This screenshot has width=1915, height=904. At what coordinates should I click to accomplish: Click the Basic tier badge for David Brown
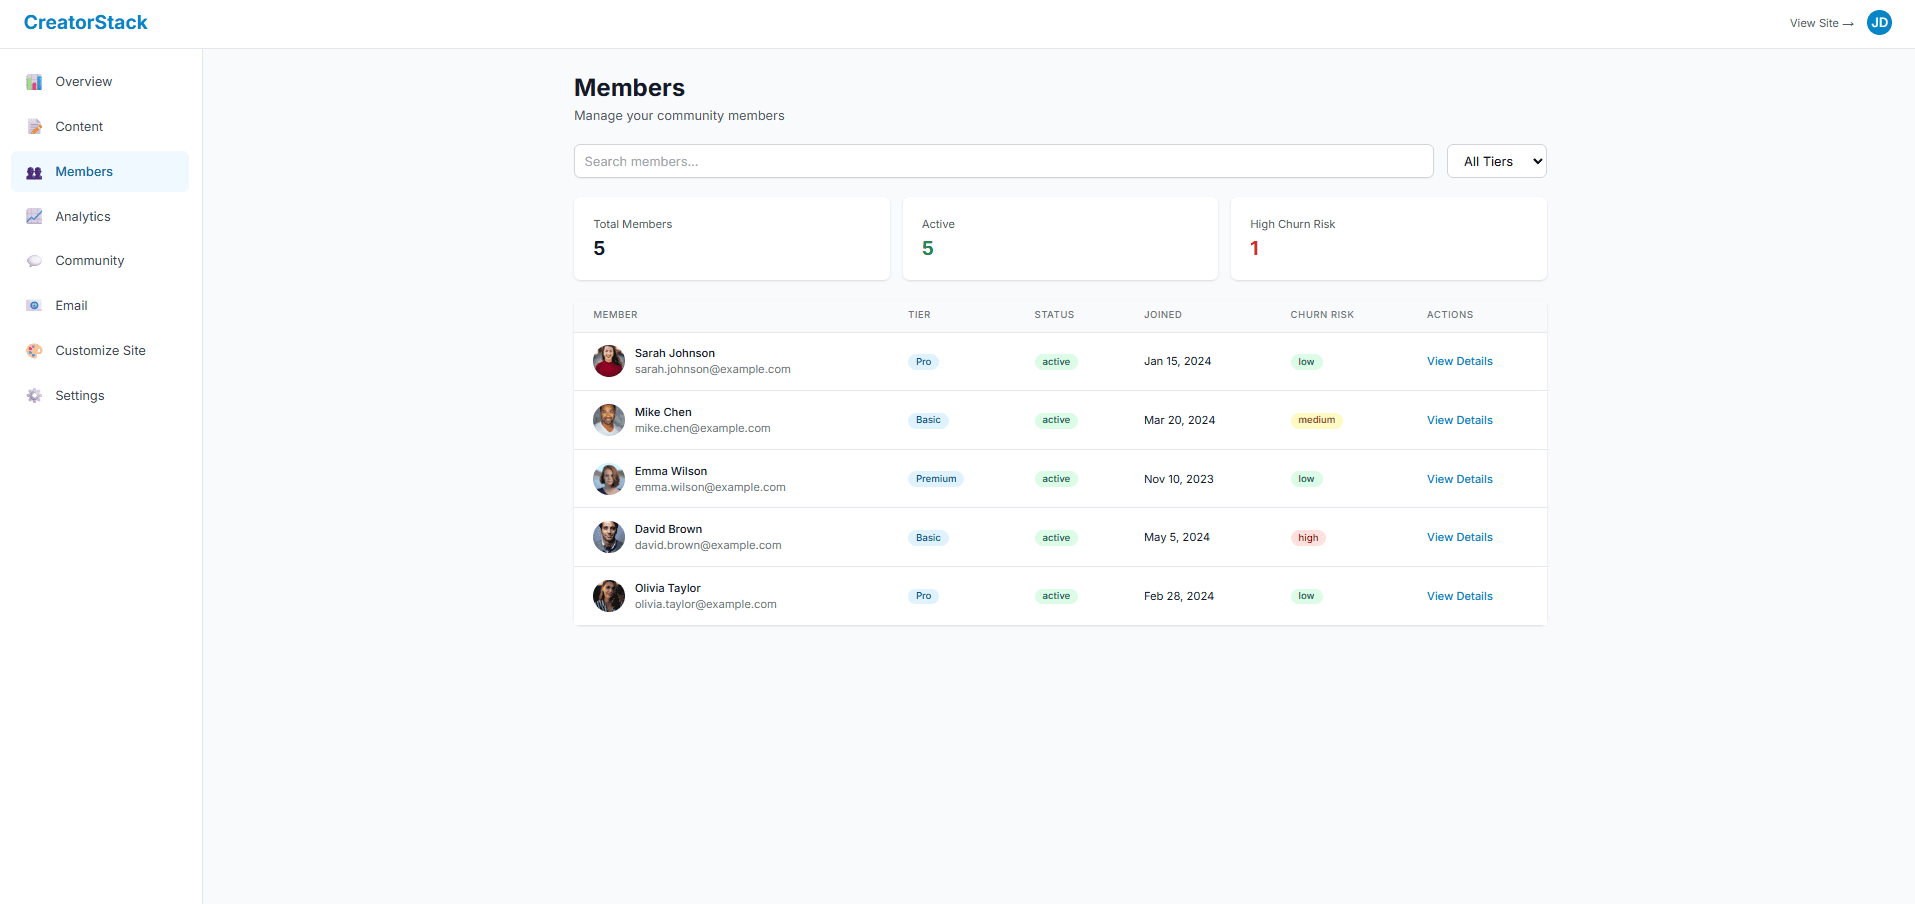click(927, 537)
